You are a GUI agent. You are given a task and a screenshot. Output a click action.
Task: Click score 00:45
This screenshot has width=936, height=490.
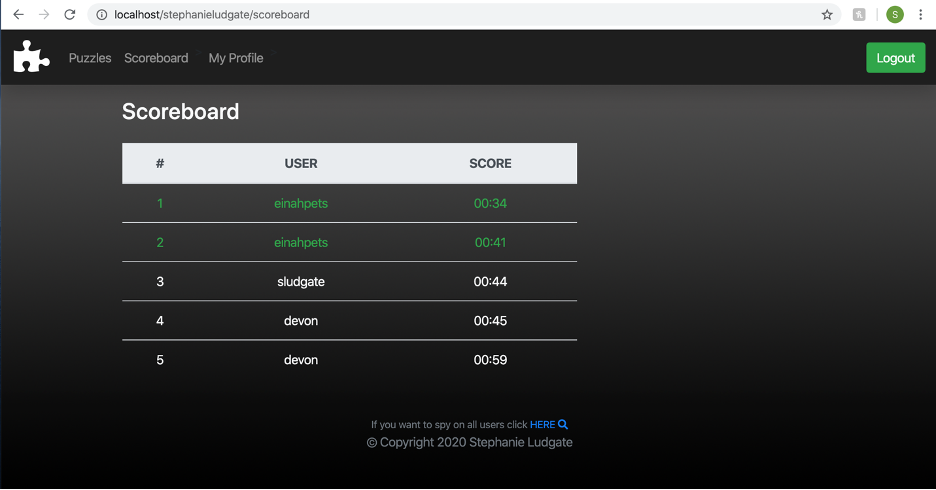[x=490, y=320]
